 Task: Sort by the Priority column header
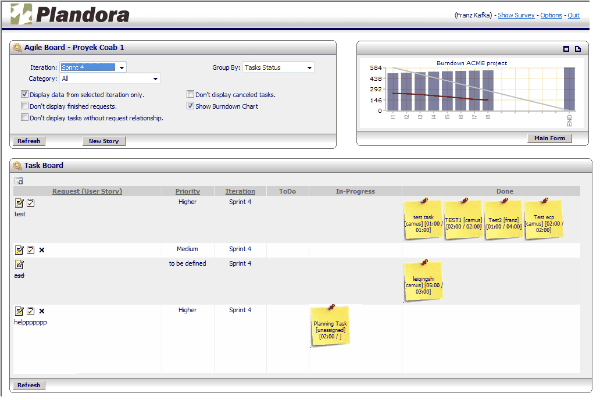tap(187, 190)
